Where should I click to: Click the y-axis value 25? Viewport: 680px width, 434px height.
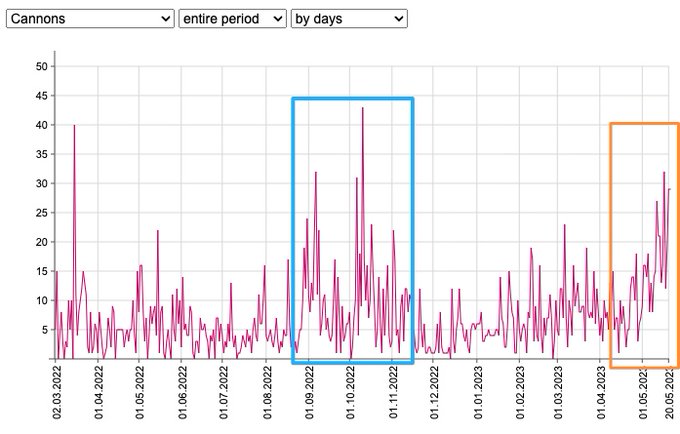pyautogui.click(x=42, y=213)
